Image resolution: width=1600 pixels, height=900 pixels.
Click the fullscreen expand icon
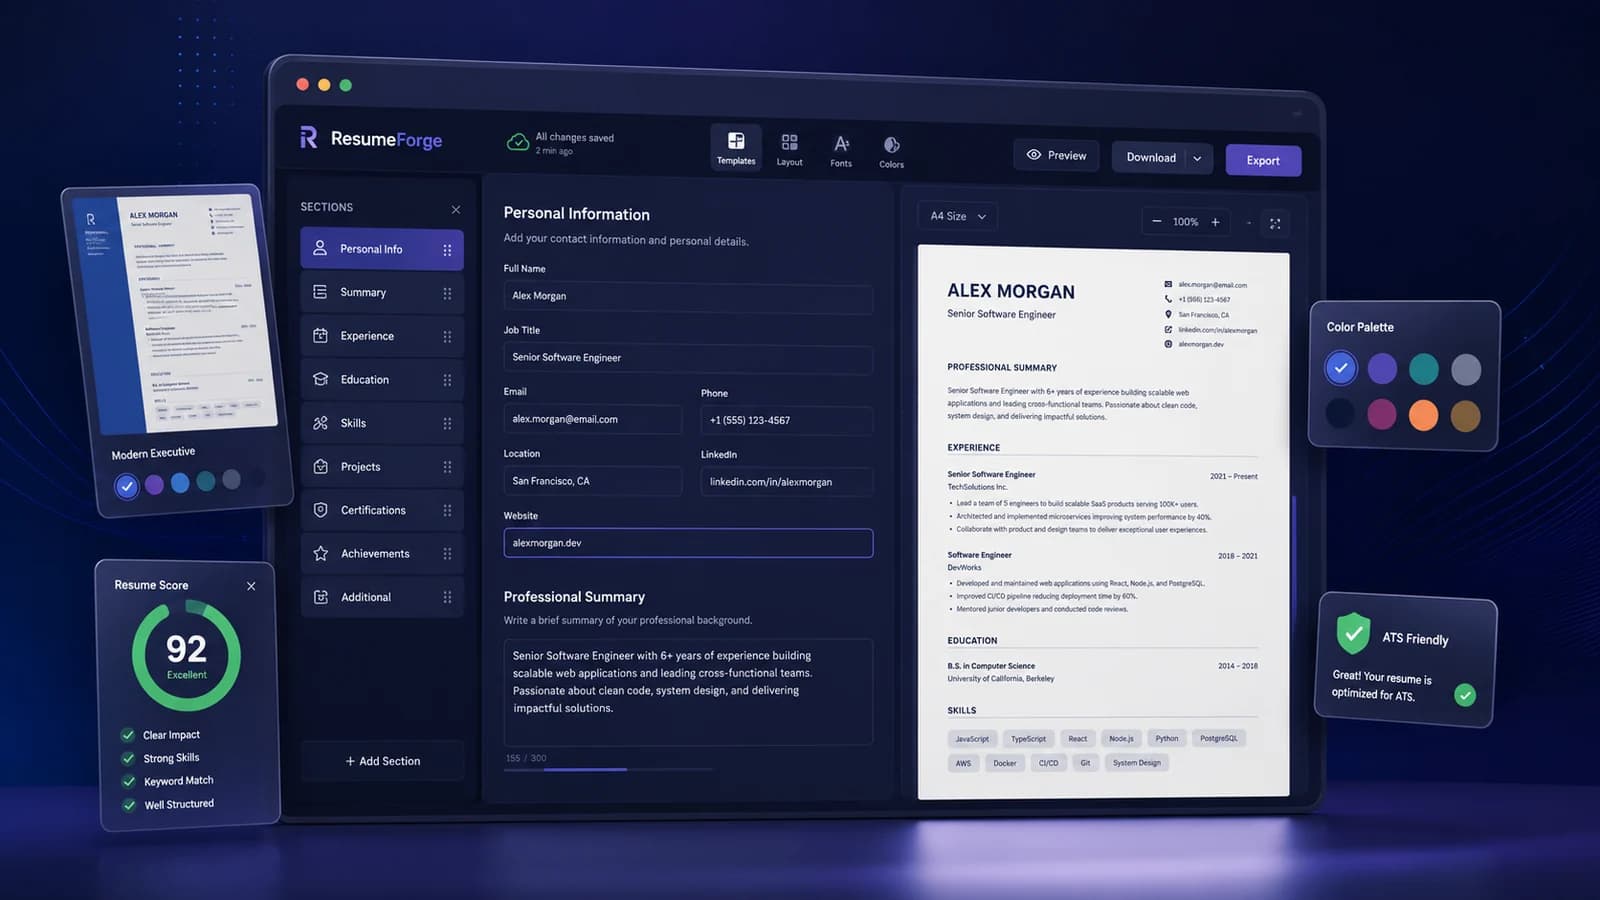tap(1275, 224)
